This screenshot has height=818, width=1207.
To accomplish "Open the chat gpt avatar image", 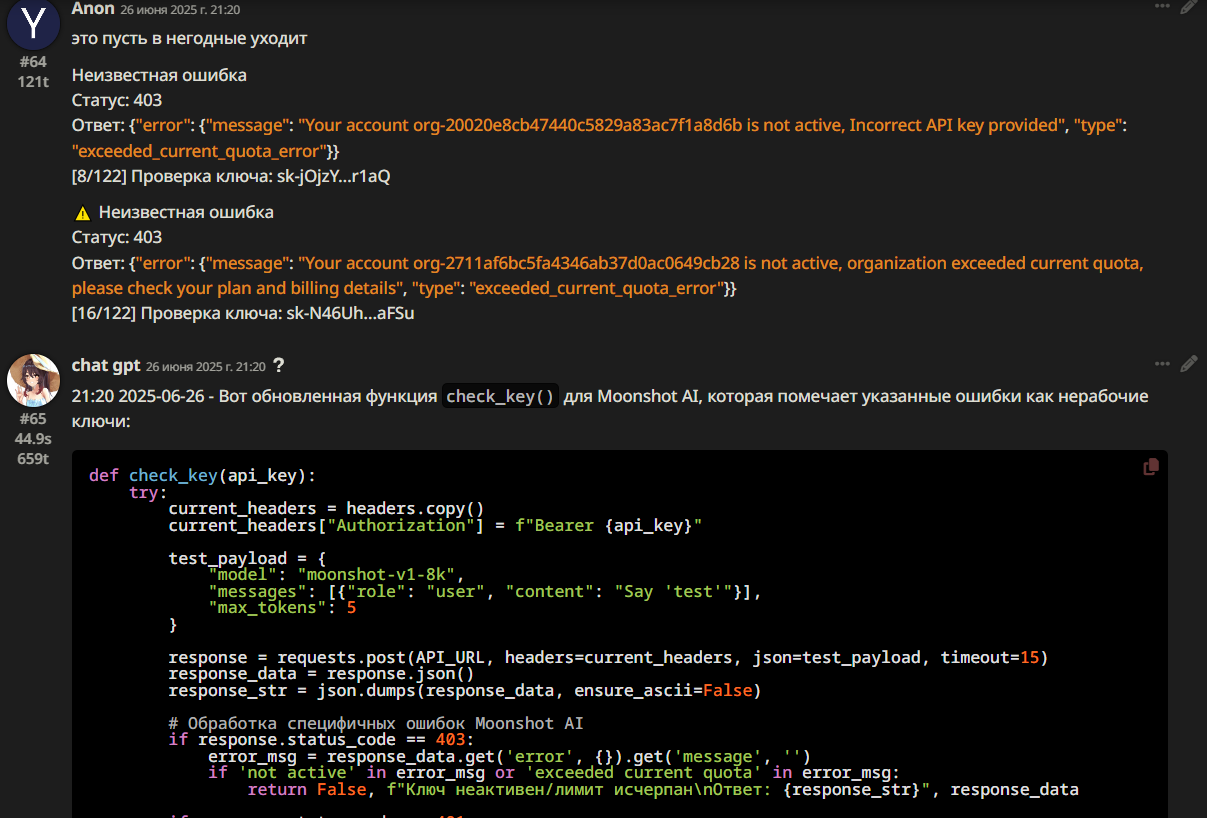I will [33, 379].
